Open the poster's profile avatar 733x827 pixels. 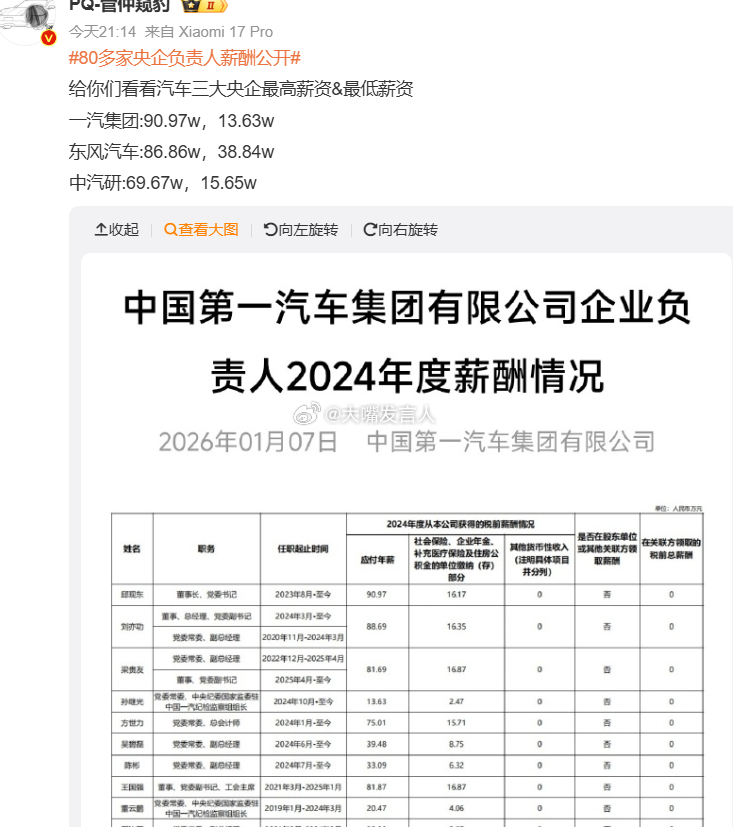[x=27, y=20]
